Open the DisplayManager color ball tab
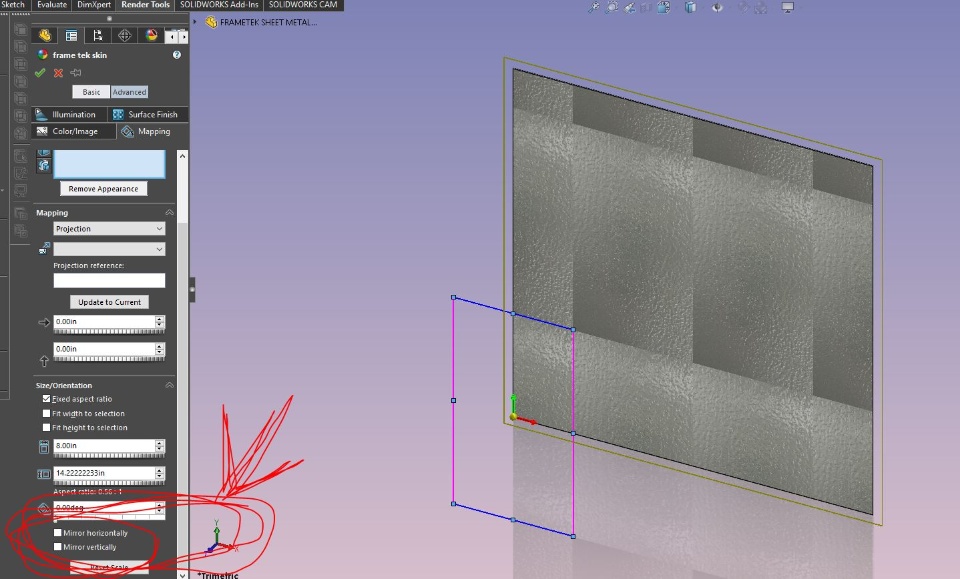Viewport: 960px width, 579px height. [x=151, y=35]
